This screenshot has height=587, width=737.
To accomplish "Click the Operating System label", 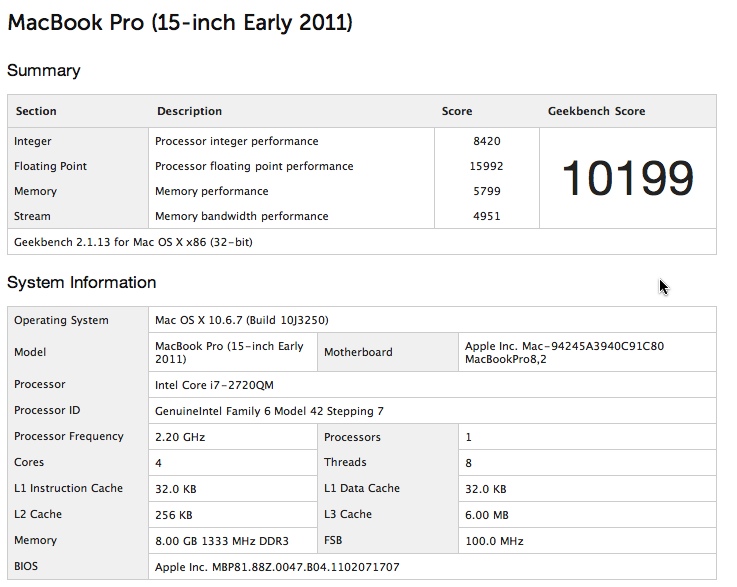I will coord(61,320).
